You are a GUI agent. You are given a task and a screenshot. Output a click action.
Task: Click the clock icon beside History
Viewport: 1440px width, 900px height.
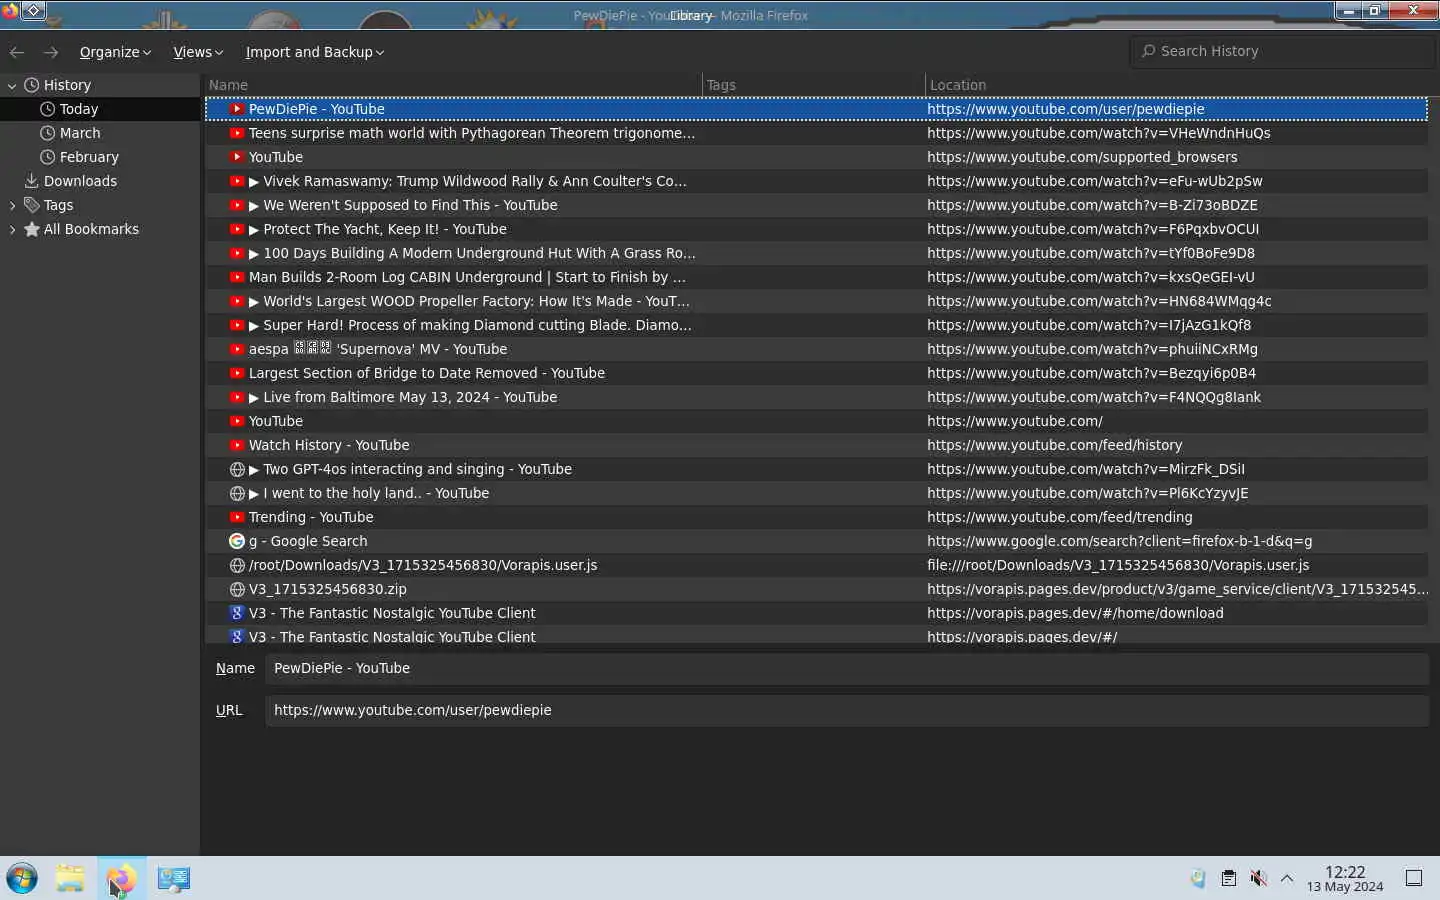[32, 85]
